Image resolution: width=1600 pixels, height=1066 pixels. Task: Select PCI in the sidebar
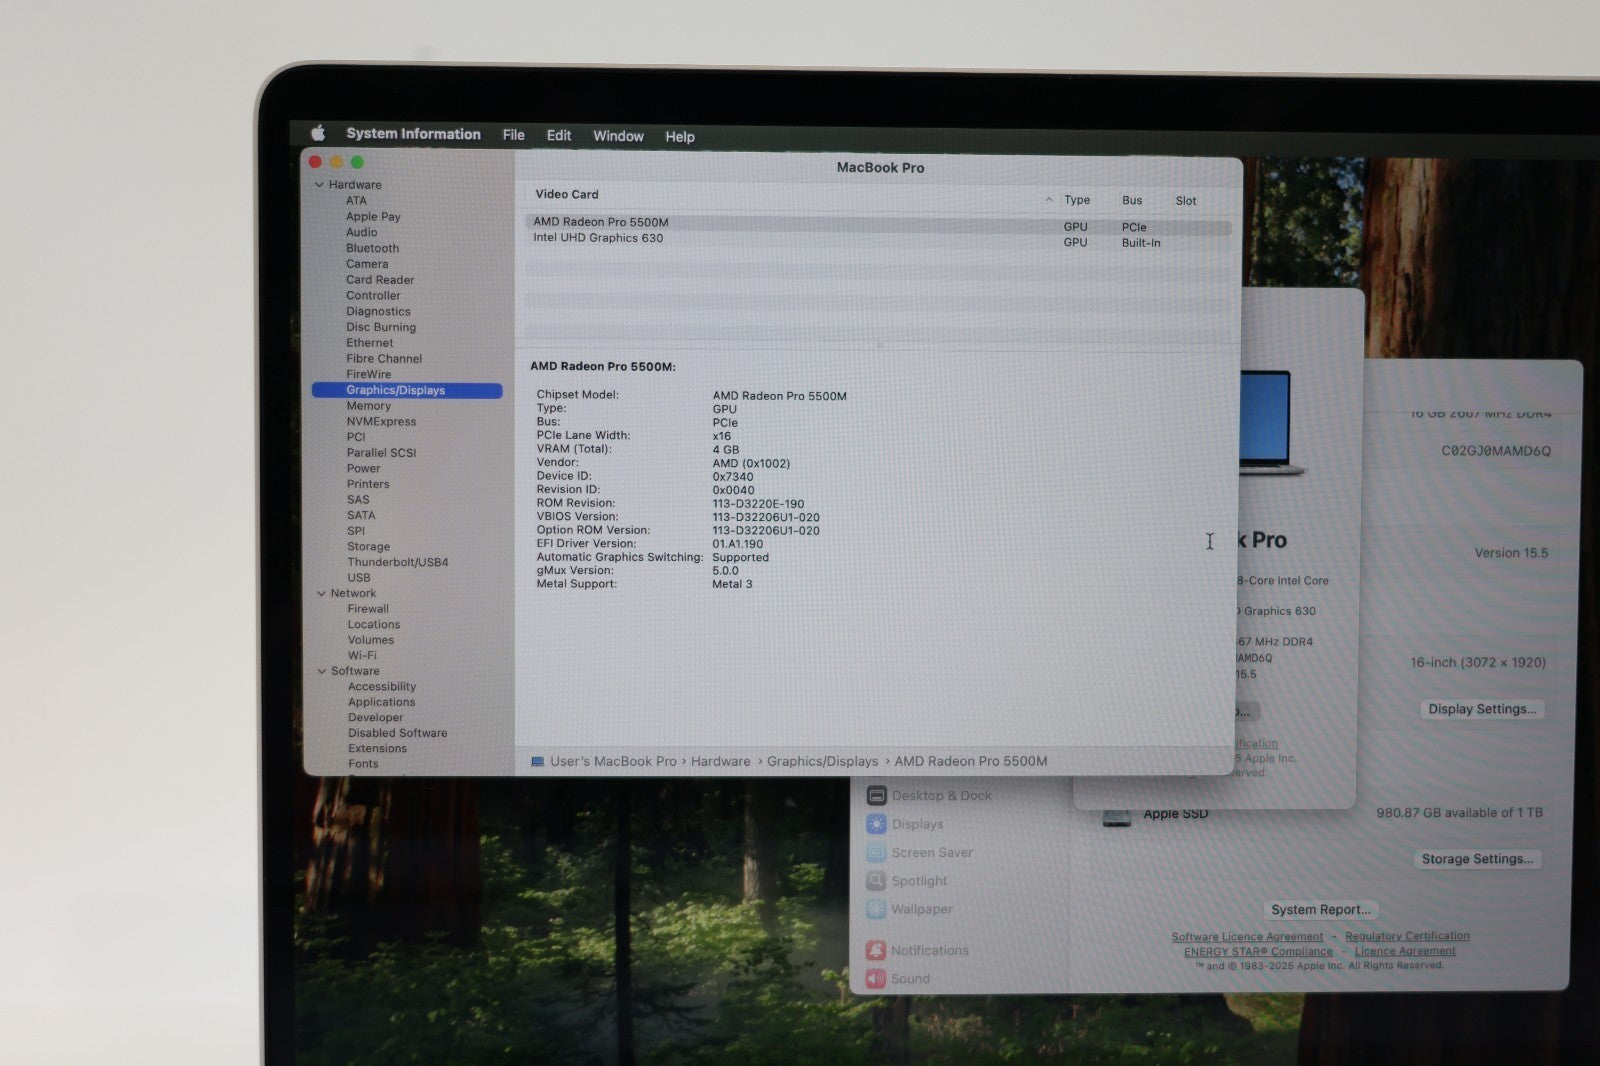click(356, 437)
